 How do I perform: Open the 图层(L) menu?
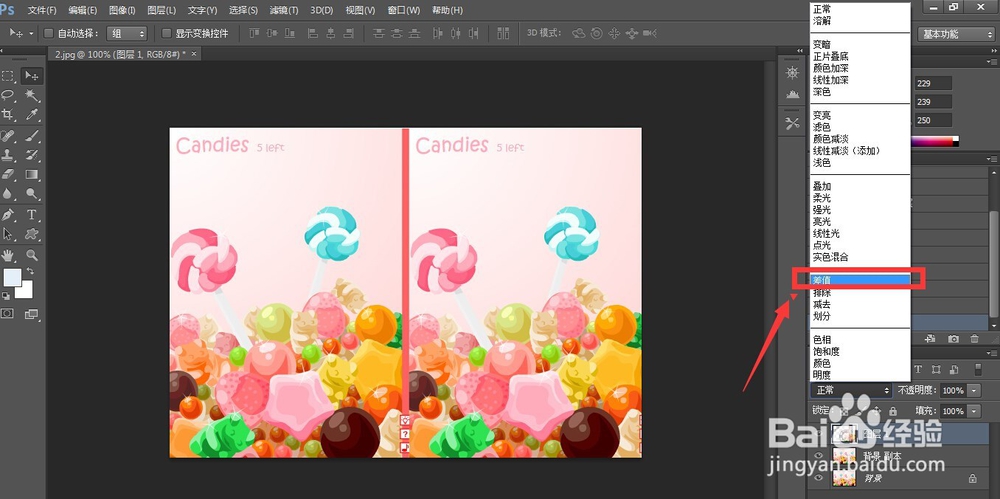click(161, 10)
